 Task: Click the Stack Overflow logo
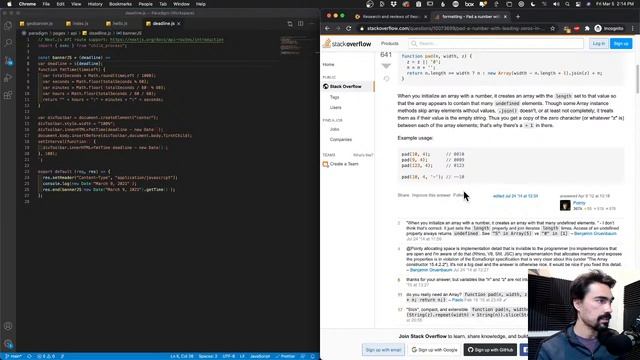(347, 44)
